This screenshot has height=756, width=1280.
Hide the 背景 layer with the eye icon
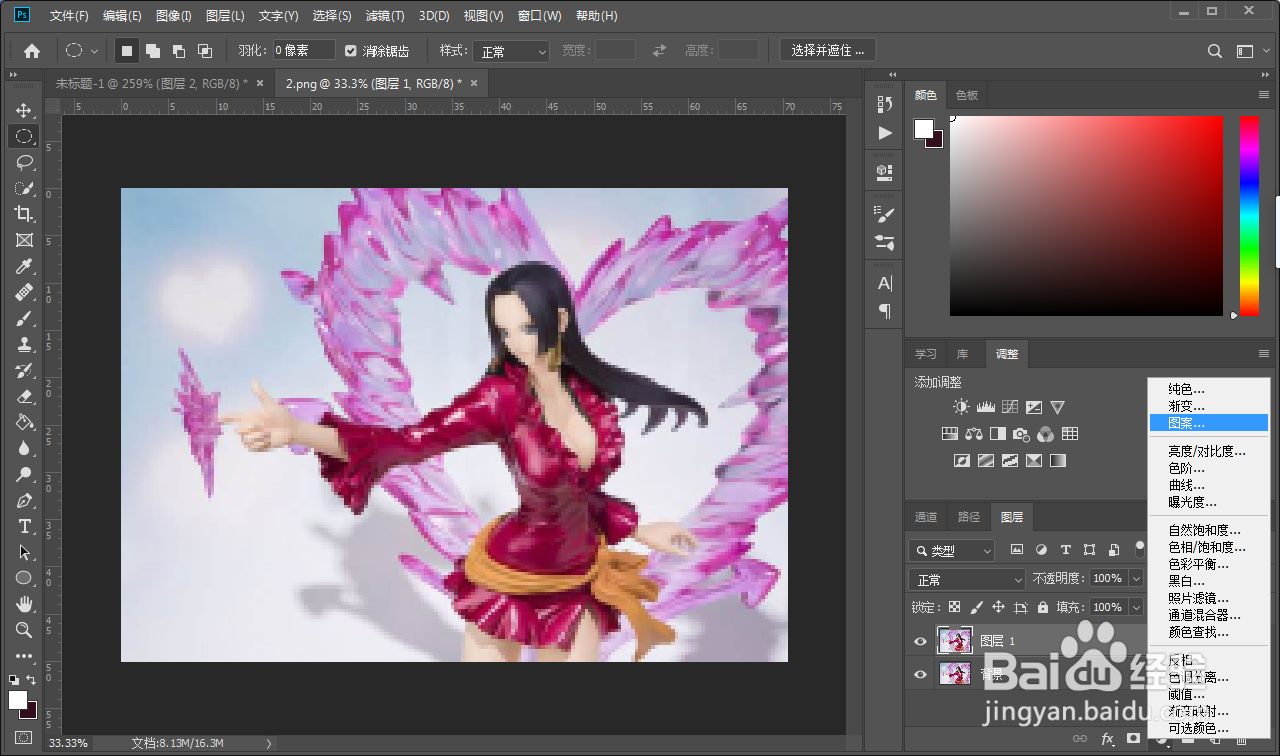tap(921, 675)
